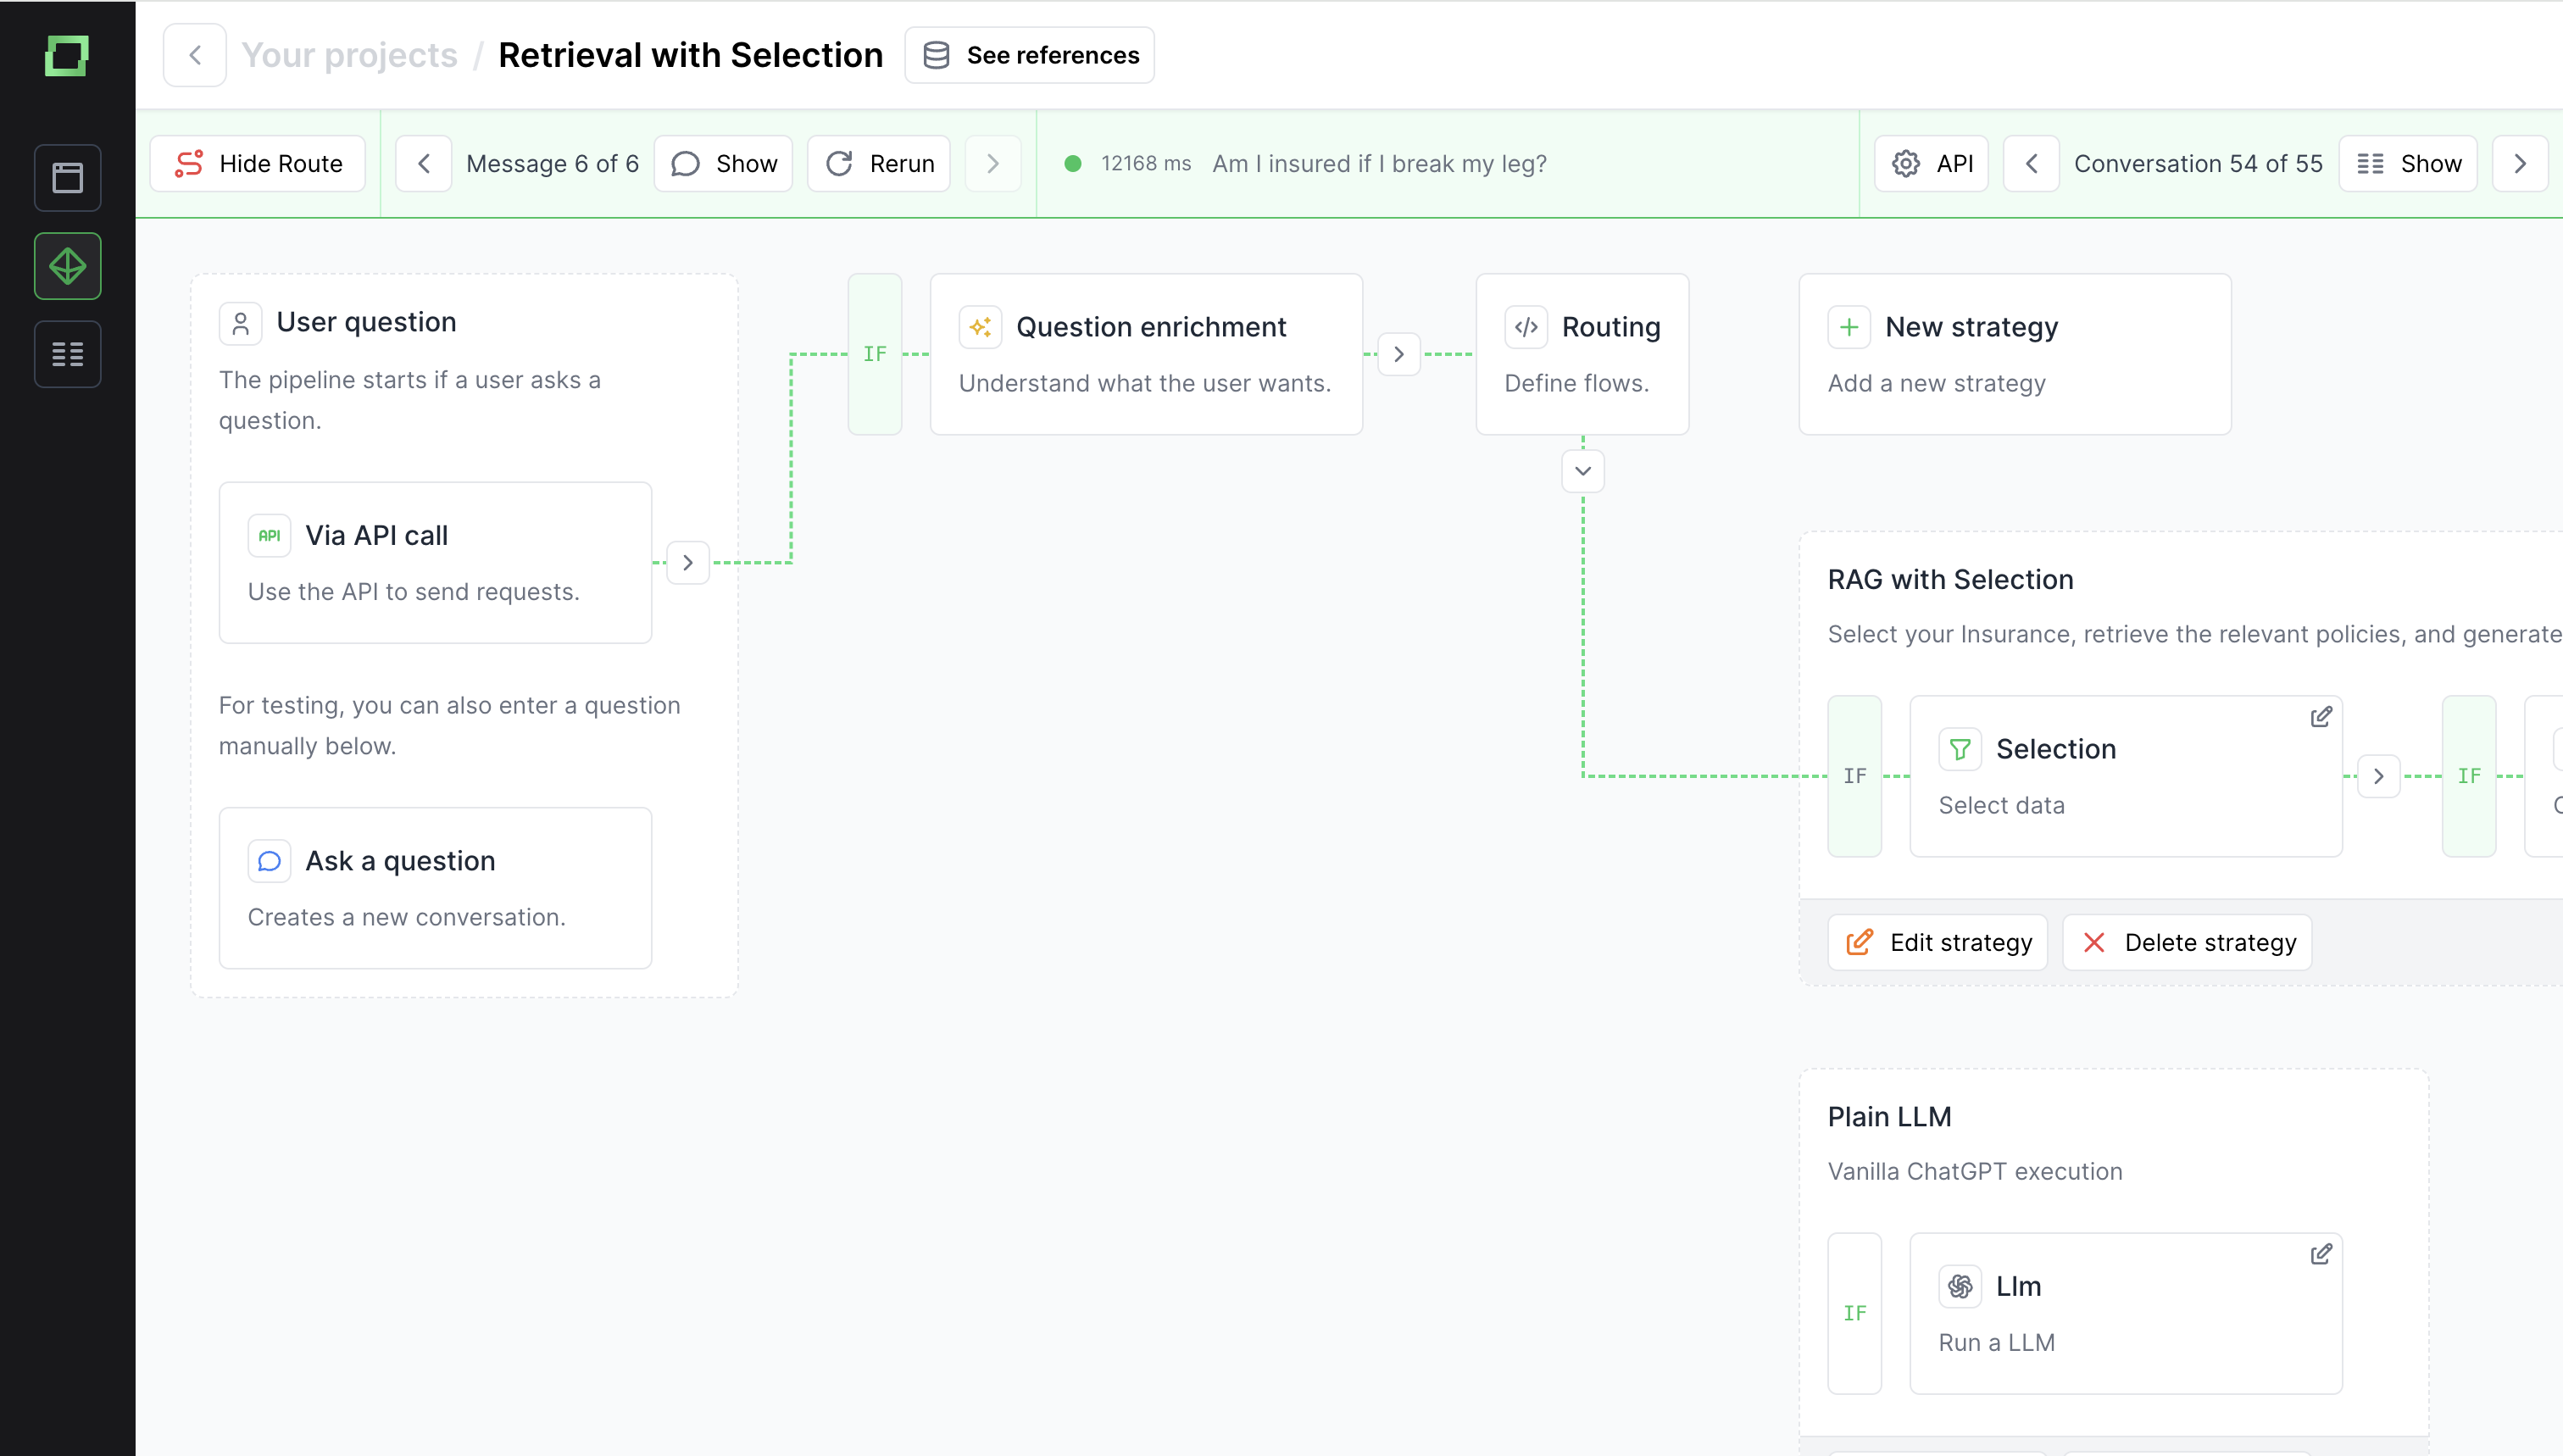
Task: Rerun the current message
Action: click(x=879, y=163)
